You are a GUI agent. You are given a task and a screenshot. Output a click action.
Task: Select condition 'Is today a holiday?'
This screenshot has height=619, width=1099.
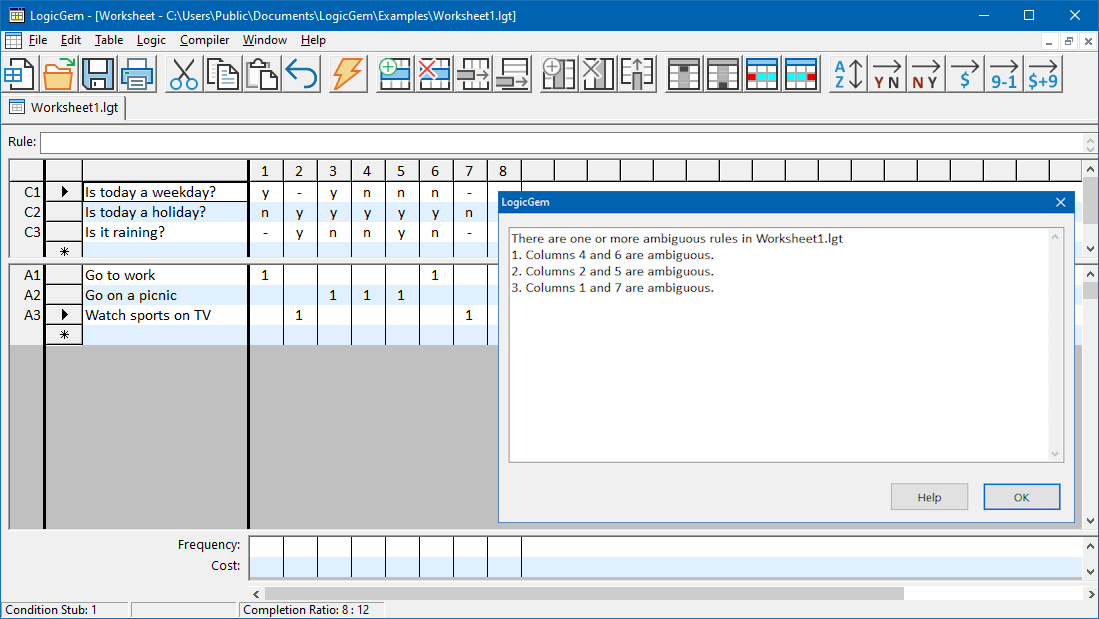point(165,212)
